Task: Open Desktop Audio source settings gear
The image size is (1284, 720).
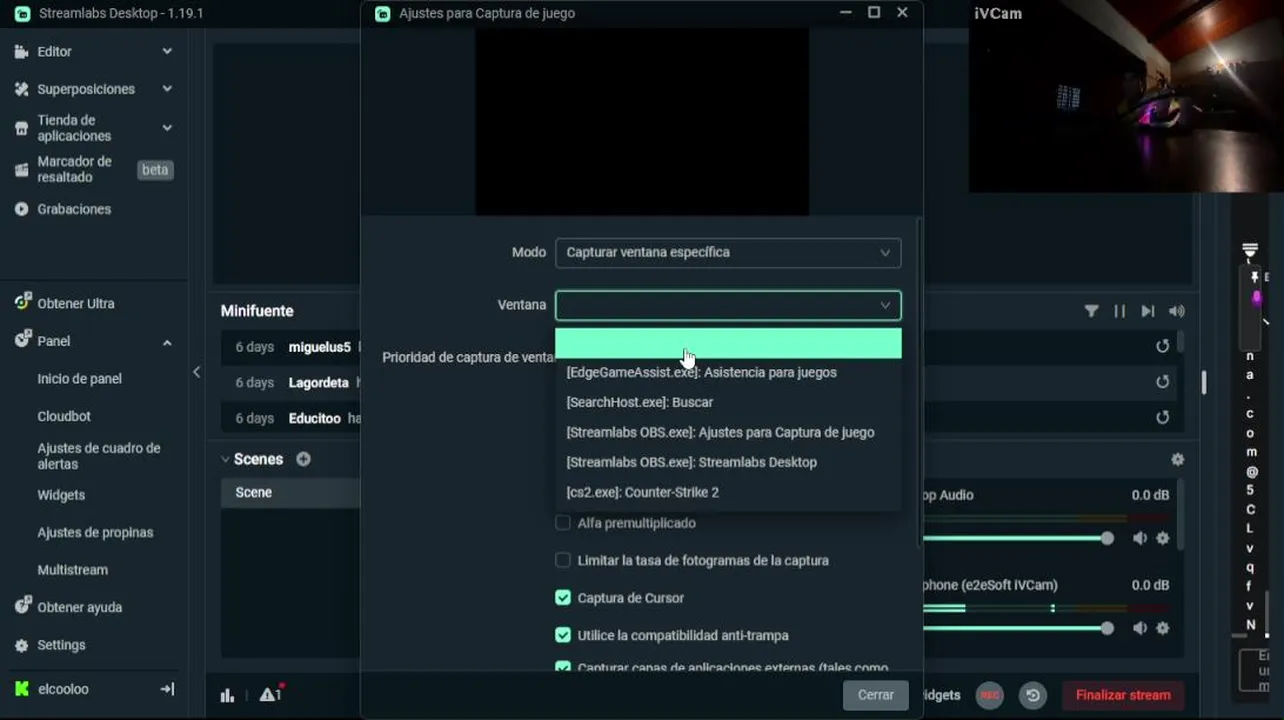Action: click(x=1162, y=538)
